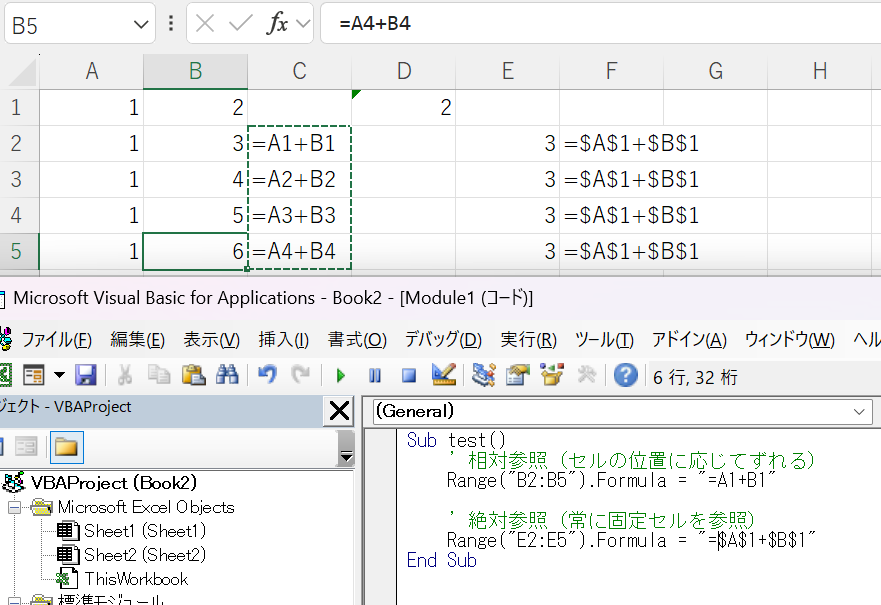881x605 pixels.
Task: Click the Toolbox wrench icon
Action: tap(587, 375)
